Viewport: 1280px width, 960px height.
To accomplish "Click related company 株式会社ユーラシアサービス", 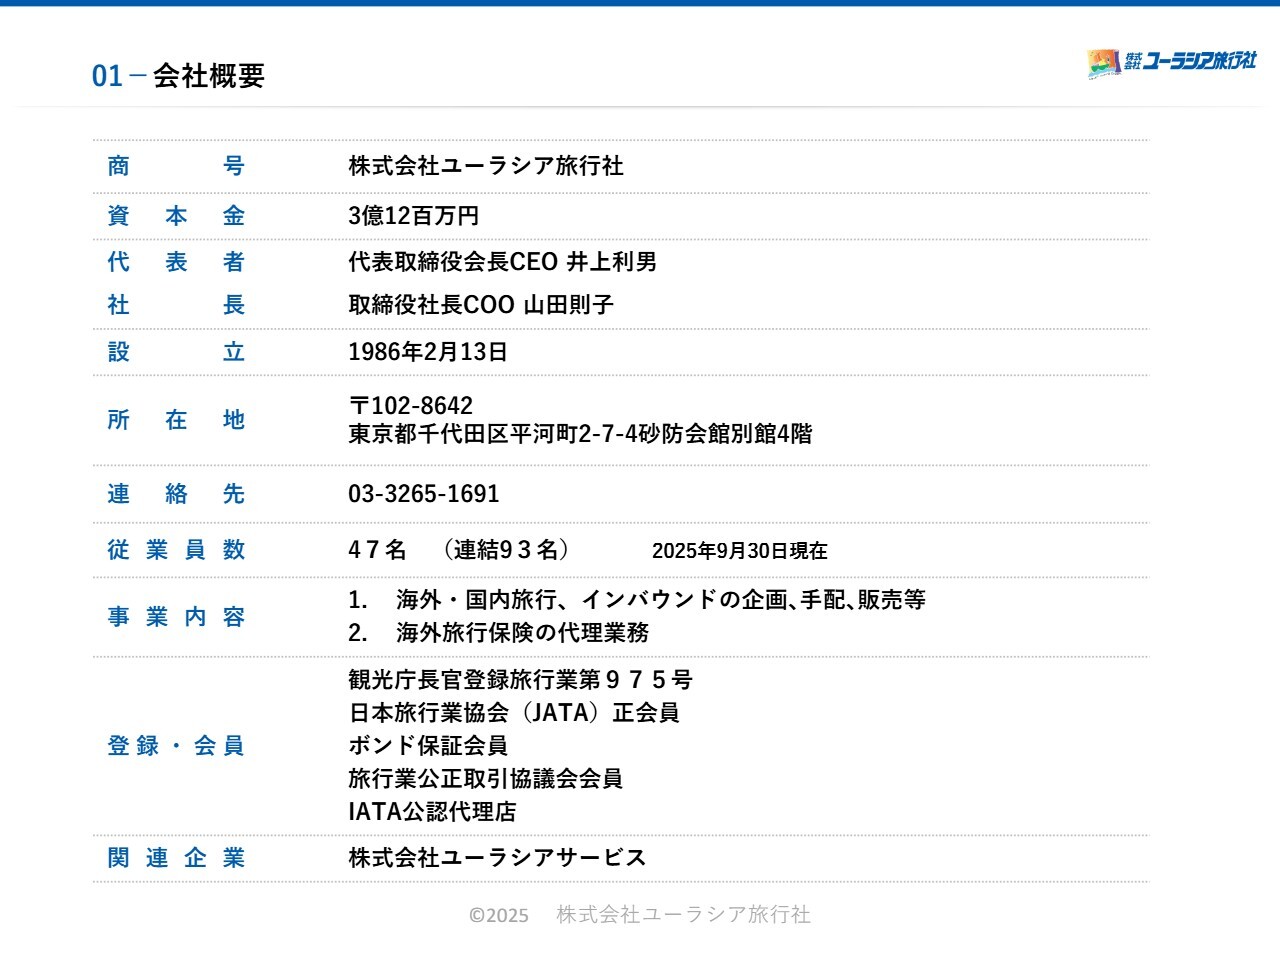I will tap(497, 858).
